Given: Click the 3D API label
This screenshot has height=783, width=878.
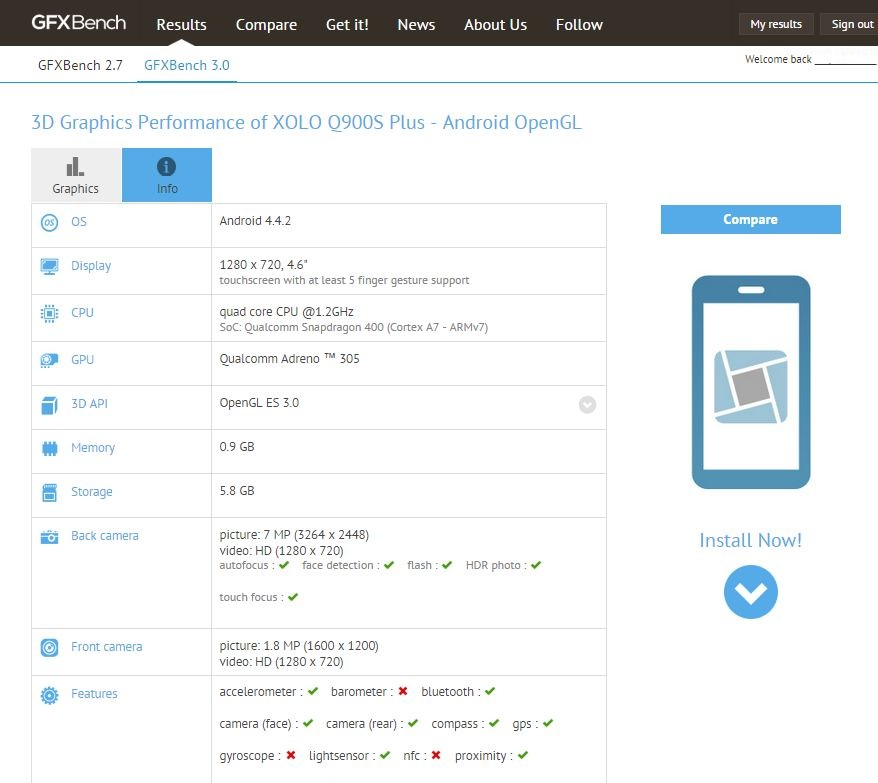Looking at the screenshot, I should (90, 404).
